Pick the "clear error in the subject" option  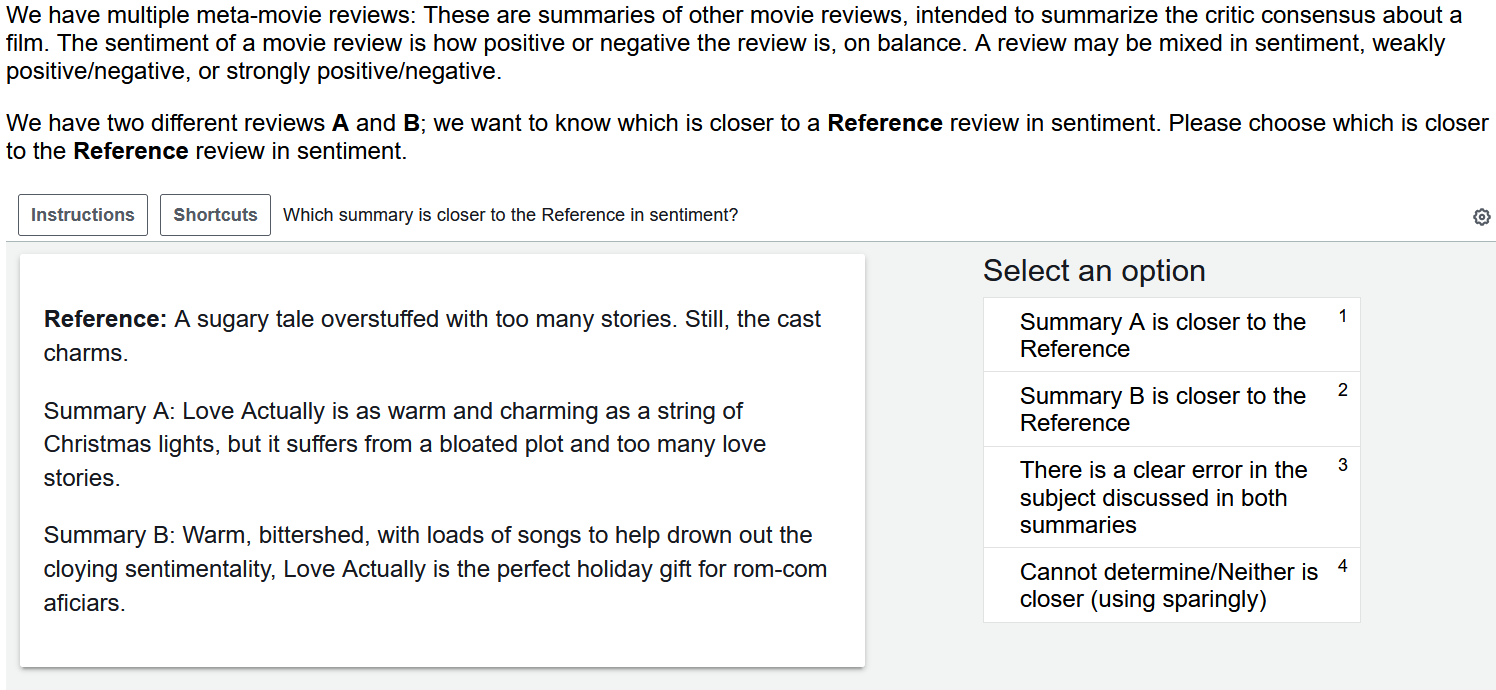coord(1162,497)
